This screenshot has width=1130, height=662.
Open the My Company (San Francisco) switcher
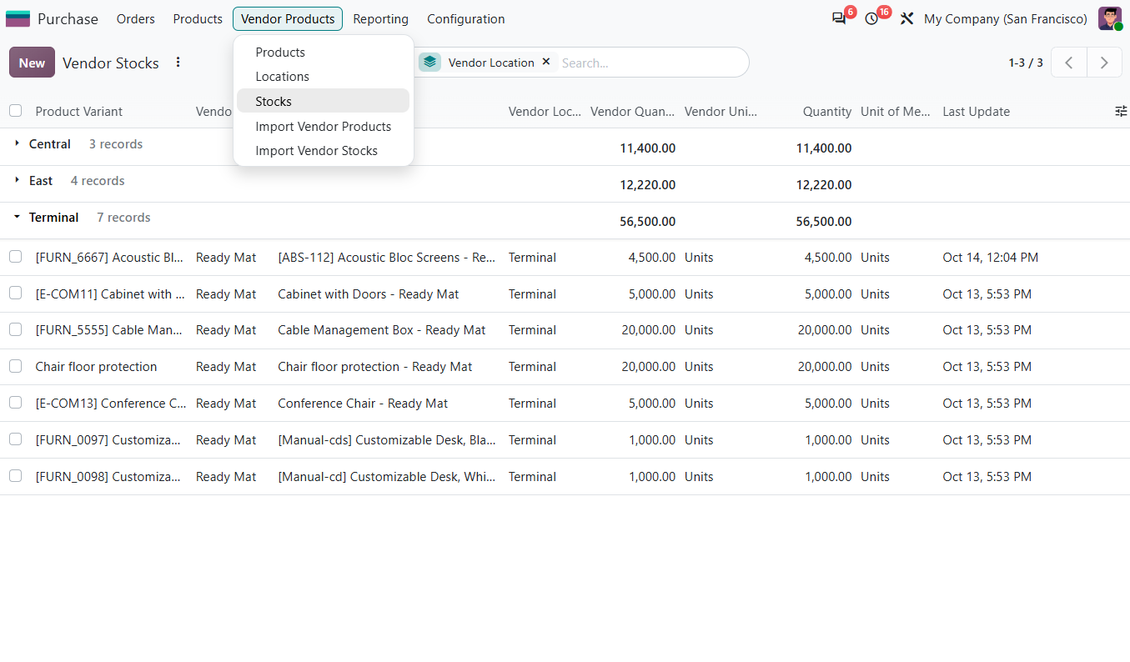[1005, 19]
